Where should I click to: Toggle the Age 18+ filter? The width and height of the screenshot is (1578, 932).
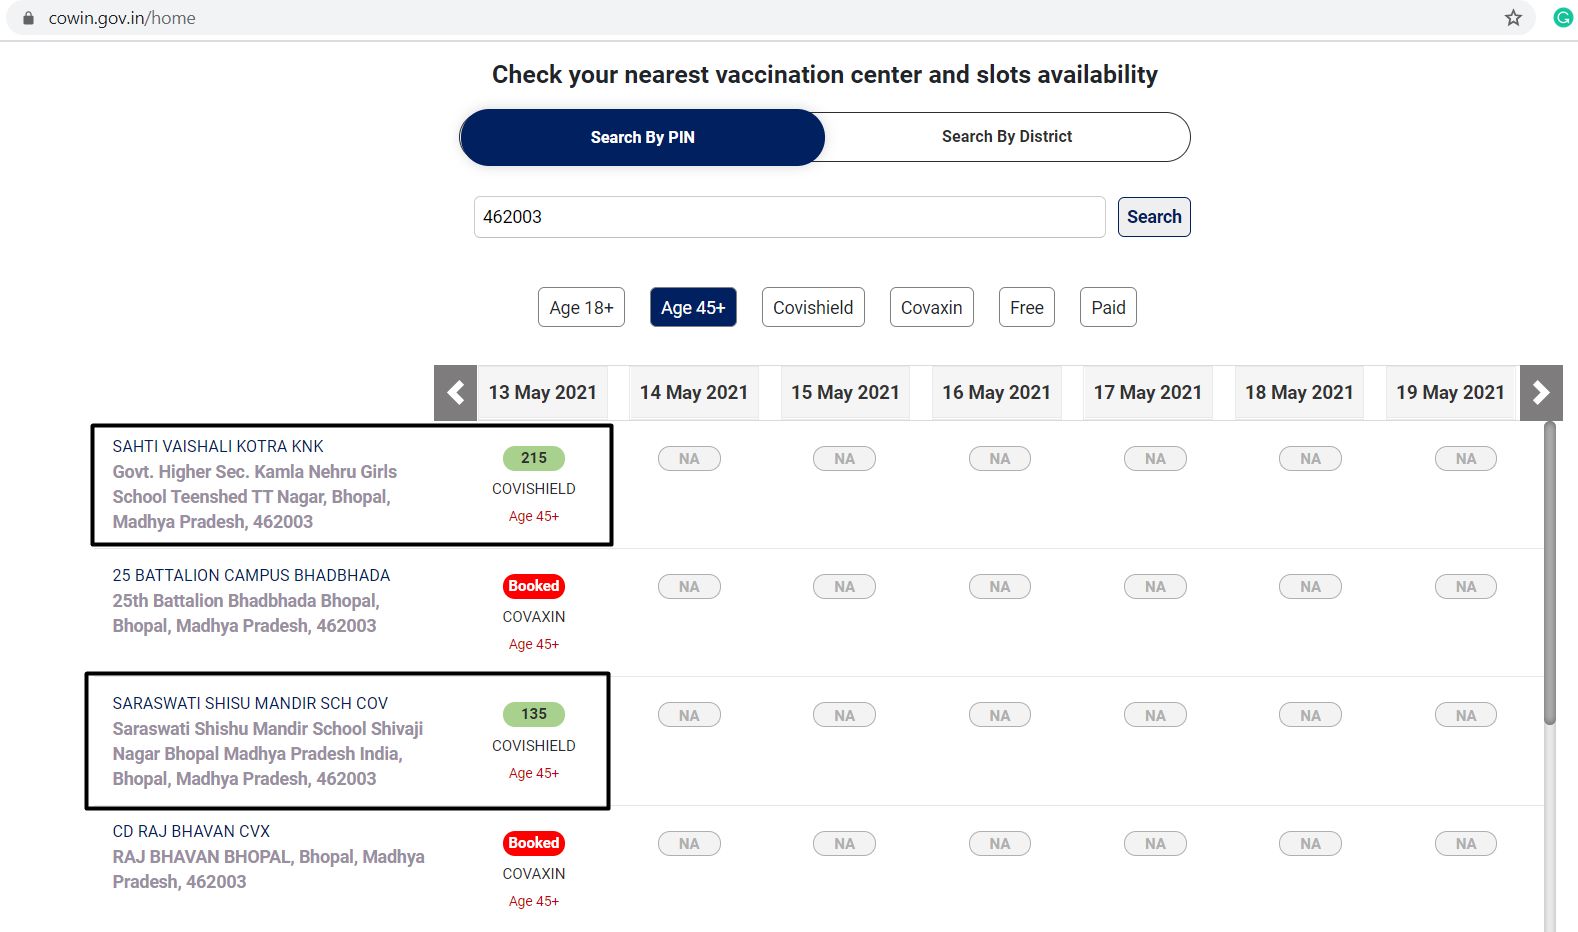click(581, 308)
